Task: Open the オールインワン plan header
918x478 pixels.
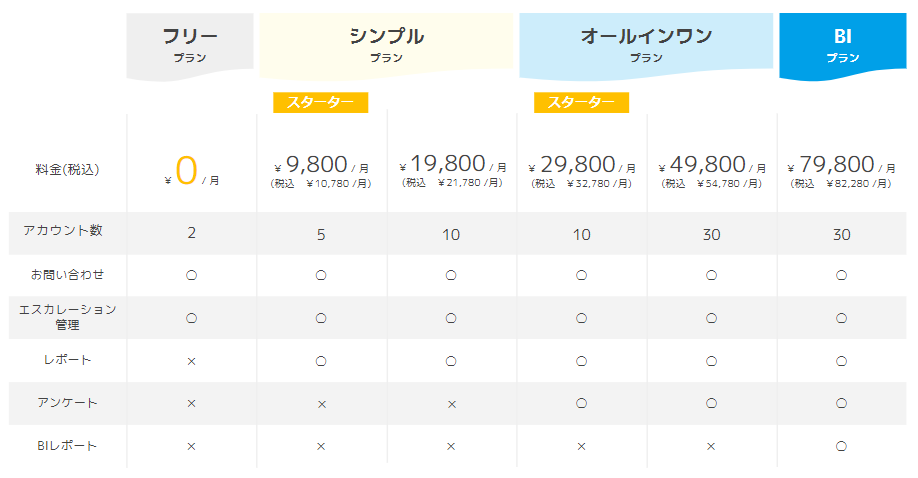Action: click(x=646, y=45)
